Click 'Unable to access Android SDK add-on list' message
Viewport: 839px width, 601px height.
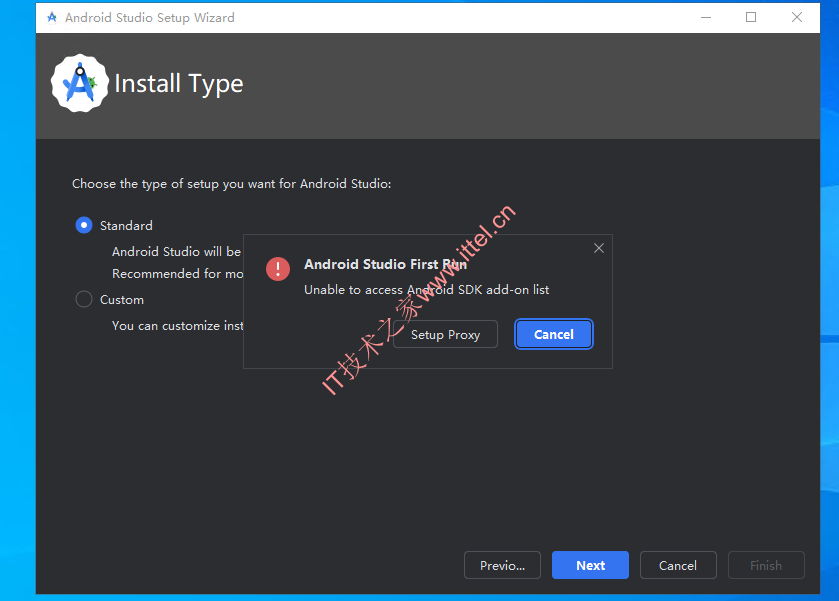coord(426,290)
